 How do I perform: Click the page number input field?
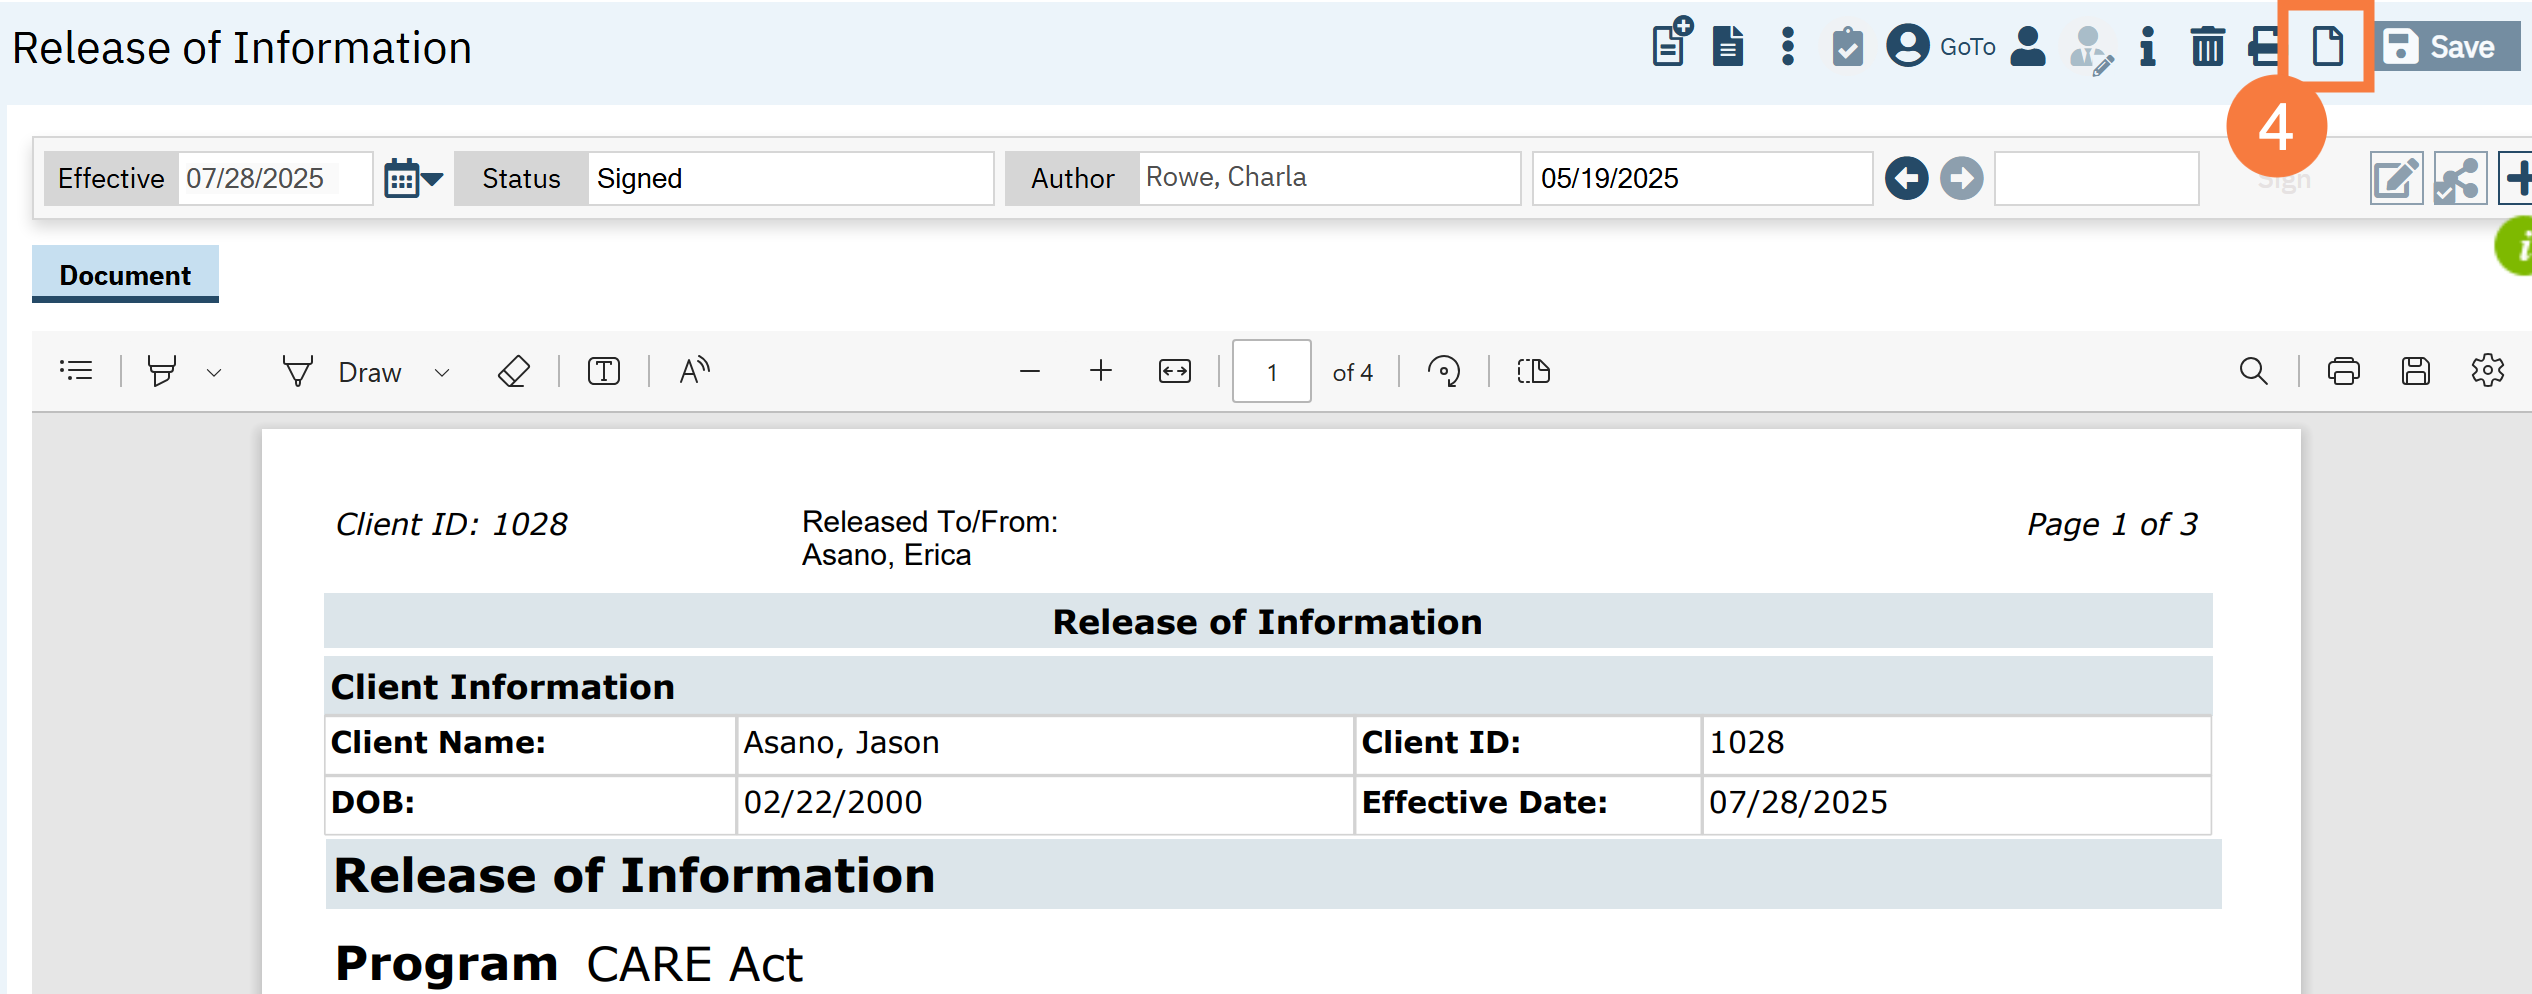[1271, 372]
